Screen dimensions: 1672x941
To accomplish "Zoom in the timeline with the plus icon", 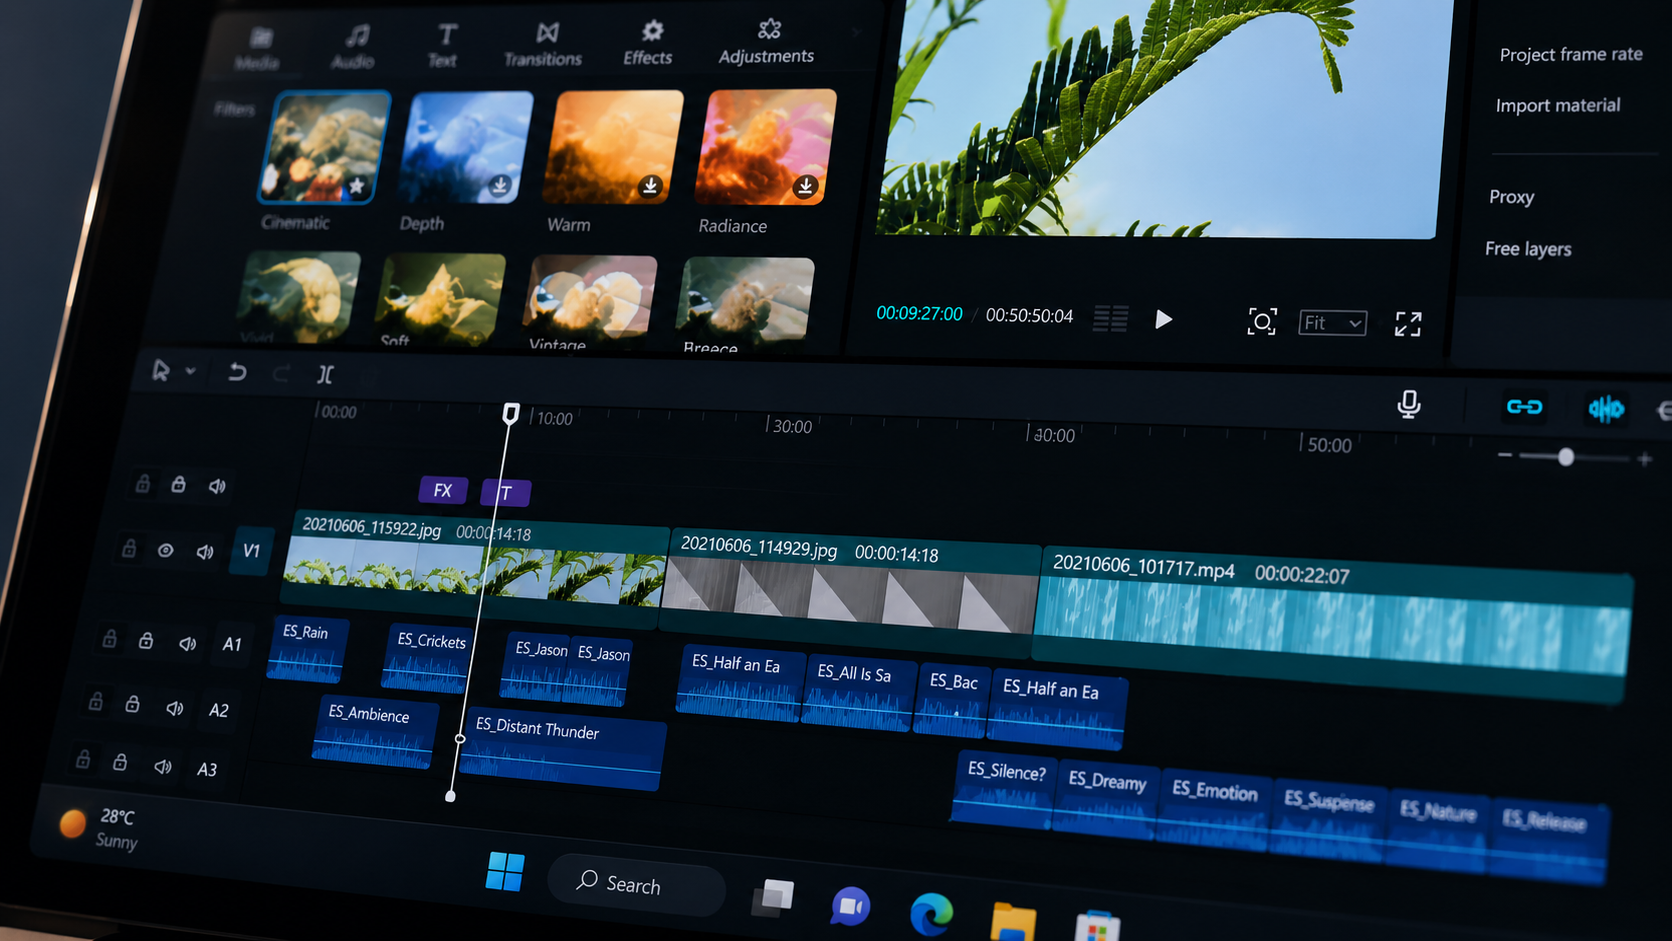I will [1644, 459].
